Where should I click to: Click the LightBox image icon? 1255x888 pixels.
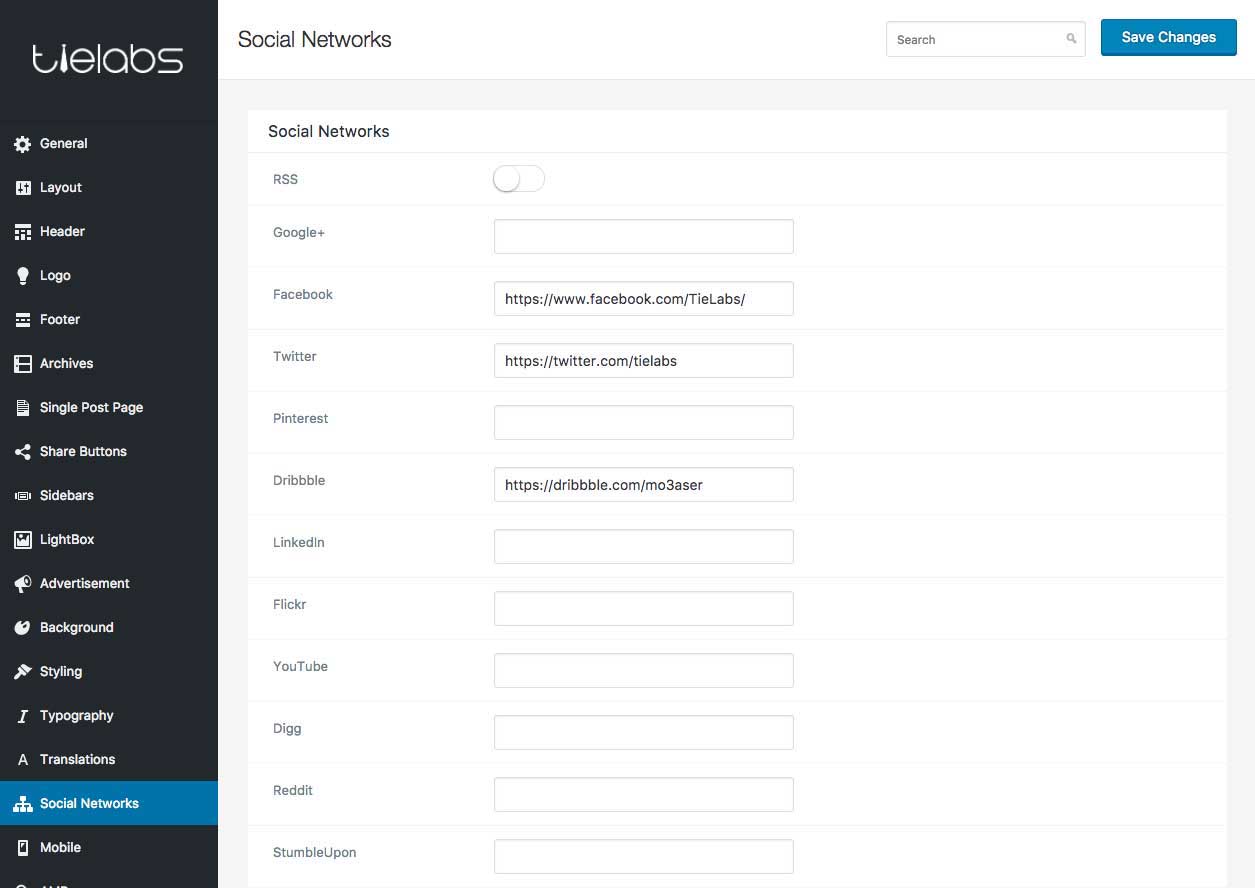point(22,540)
